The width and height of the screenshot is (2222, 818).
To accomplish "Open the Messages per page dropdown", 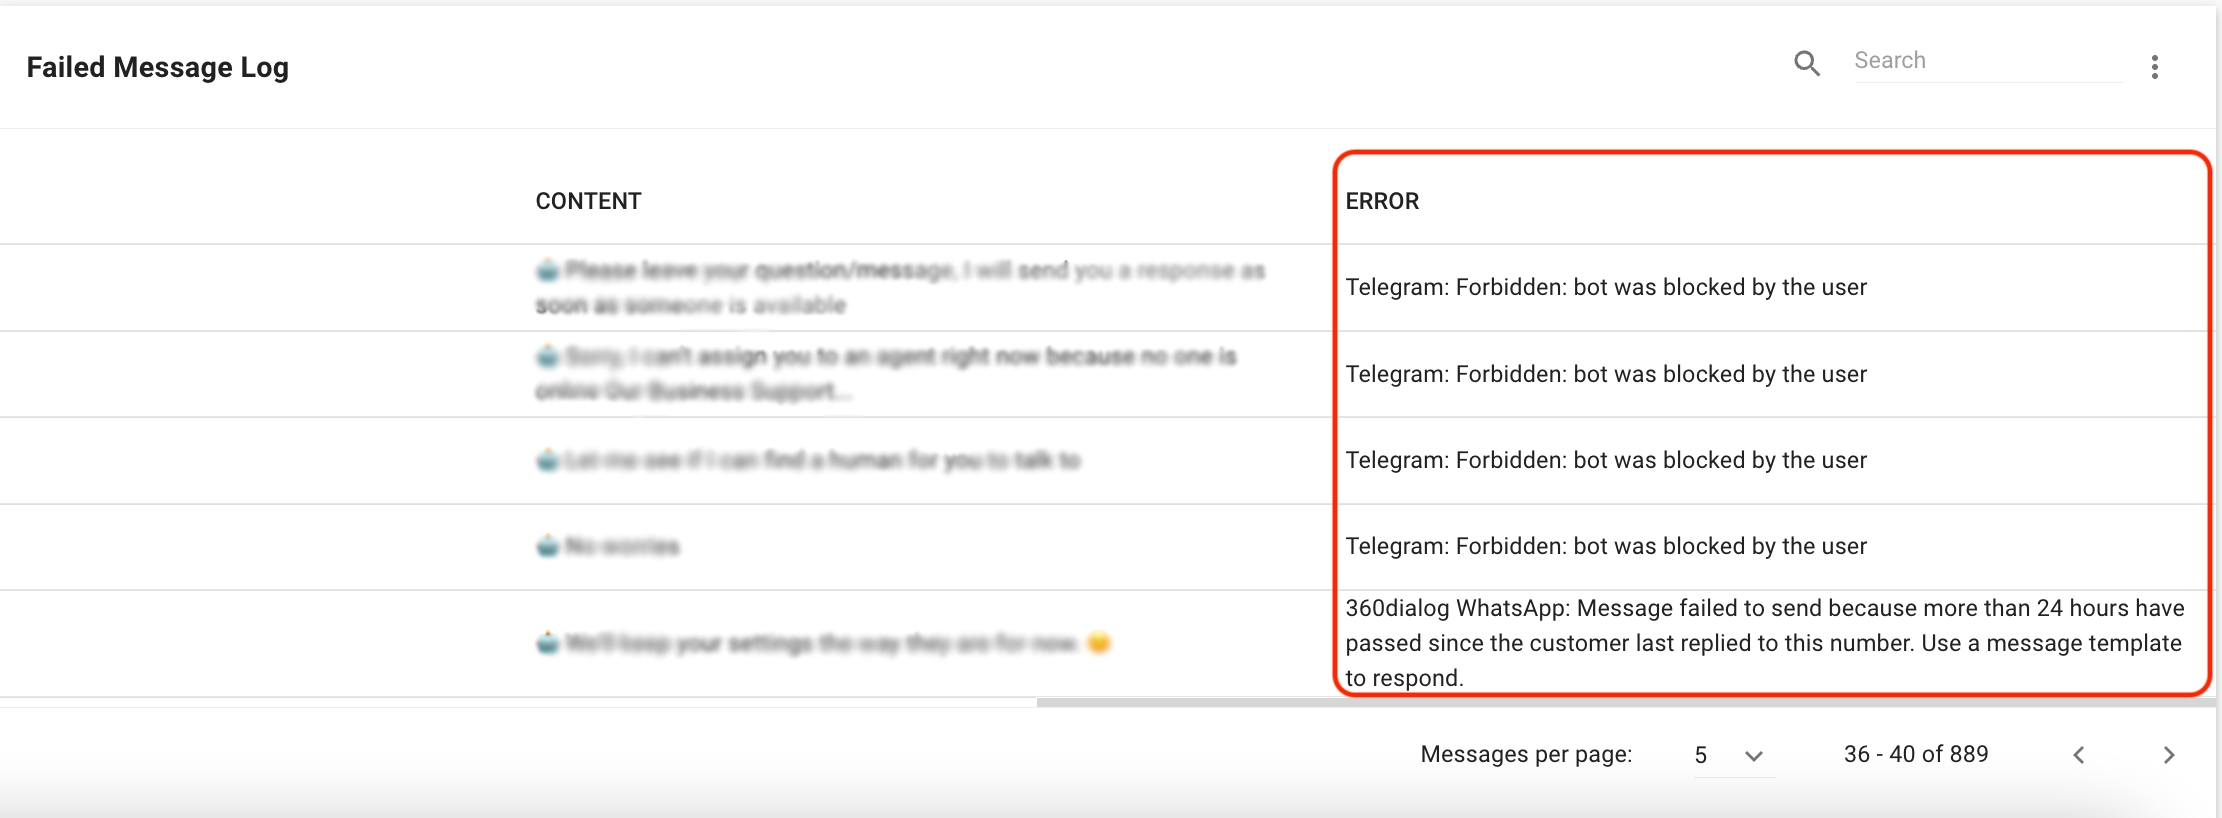I will (x=1734, y=755).
